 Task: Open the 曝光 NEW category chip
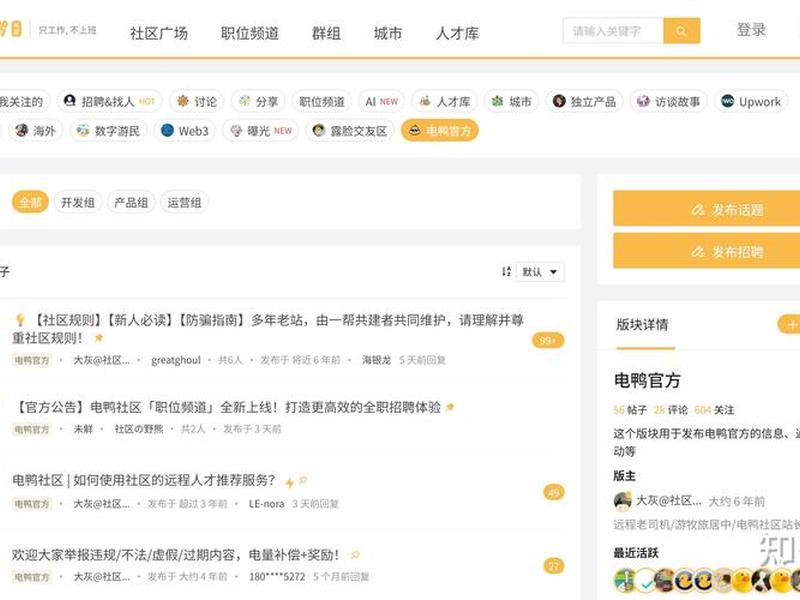click(261, 131)
